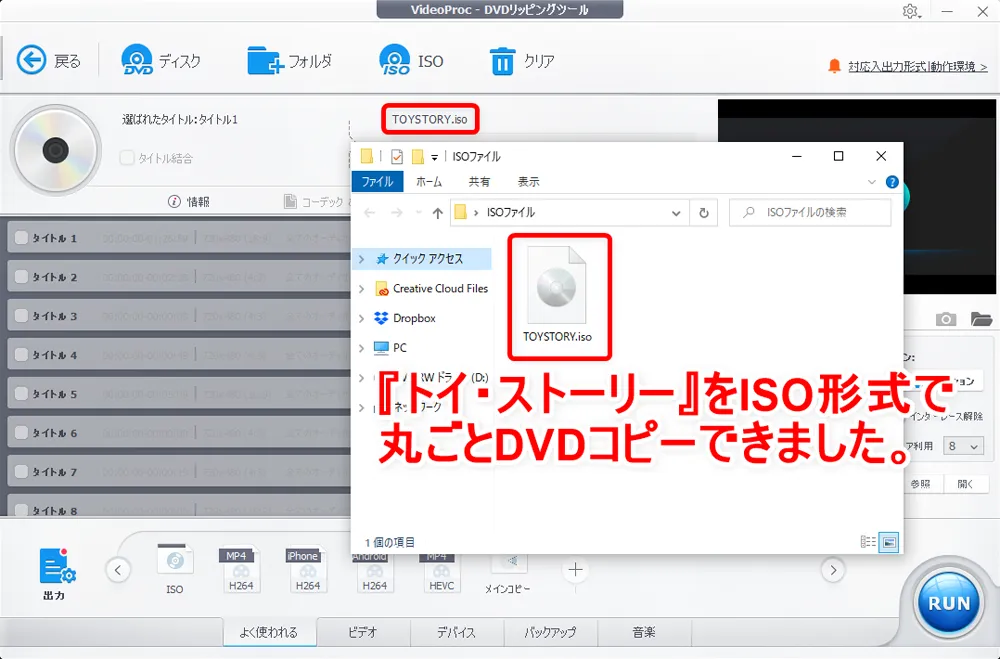
Task: Open the 対応入出力形式|動作環境 link
Action: tap(917, 66)
